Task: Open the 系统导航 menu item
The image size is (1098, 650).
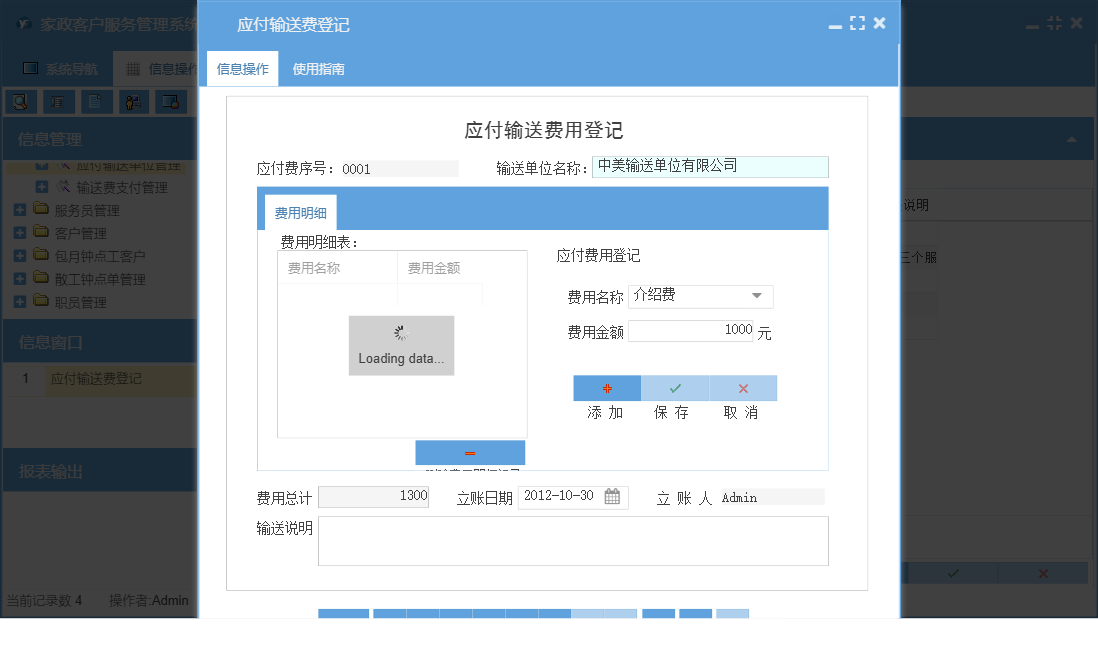Action: tap(59, 68)
